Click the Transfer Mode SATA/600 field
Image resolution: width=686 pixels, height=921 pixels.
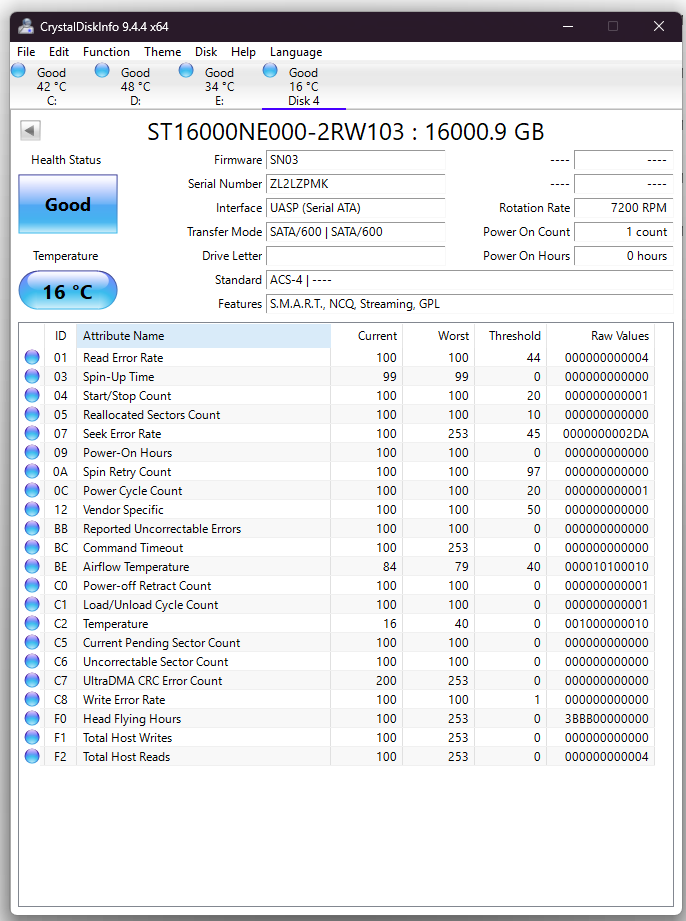point(356,232)
